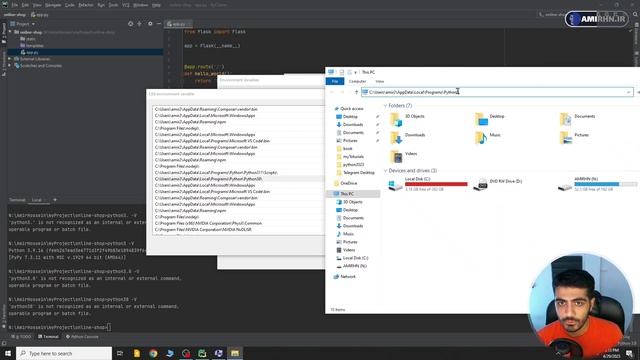This screenshot has height=360, width=640.
Task: Open View ribbon tab in File Explorer
Action: [x=380, y=81]
